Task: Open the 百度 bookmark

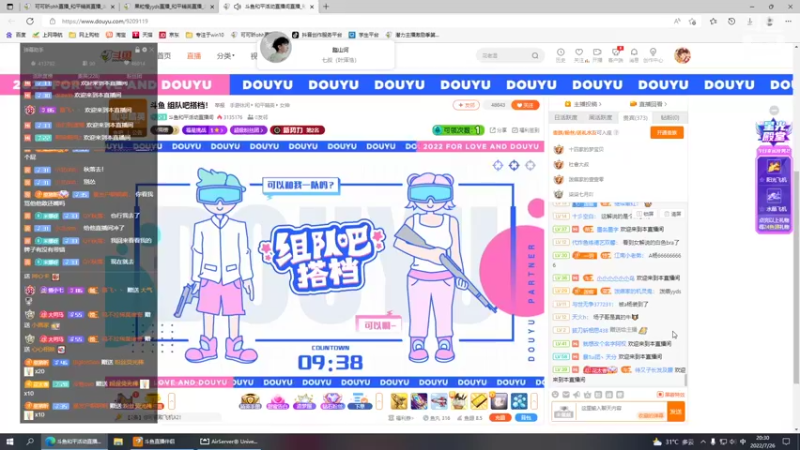Action: tap(16, 35)
